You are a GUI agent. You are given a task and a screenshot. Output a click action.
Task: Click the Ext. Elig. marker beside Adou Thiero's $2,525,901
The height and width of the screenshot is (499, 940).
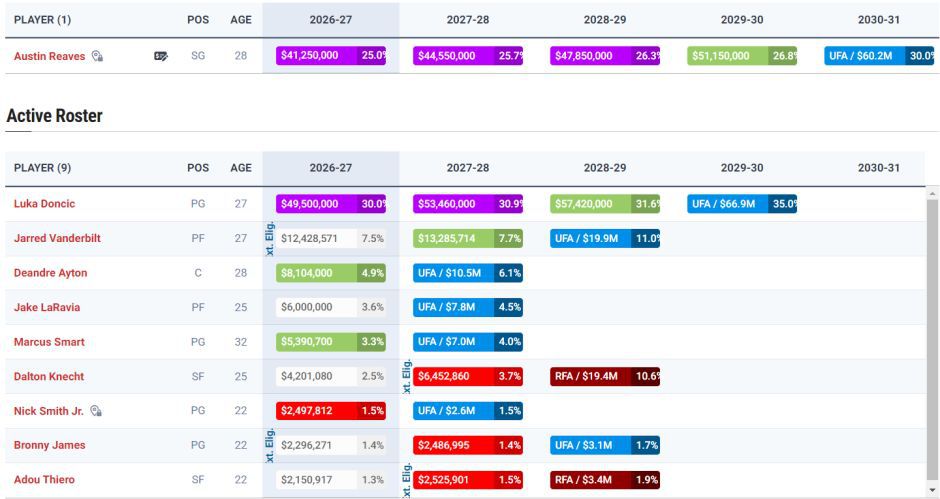pos(407,480)
